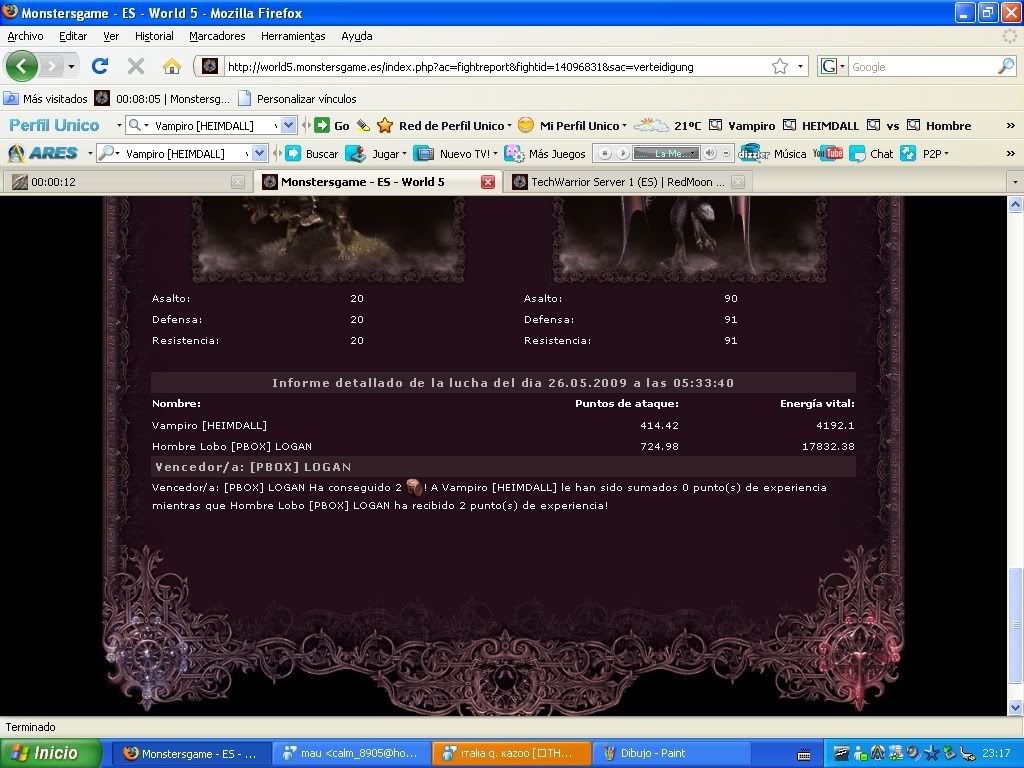The image size is (1024, 768).
Task: Open the weather 21°C toolbar icon
Action: tap(651, 125)
